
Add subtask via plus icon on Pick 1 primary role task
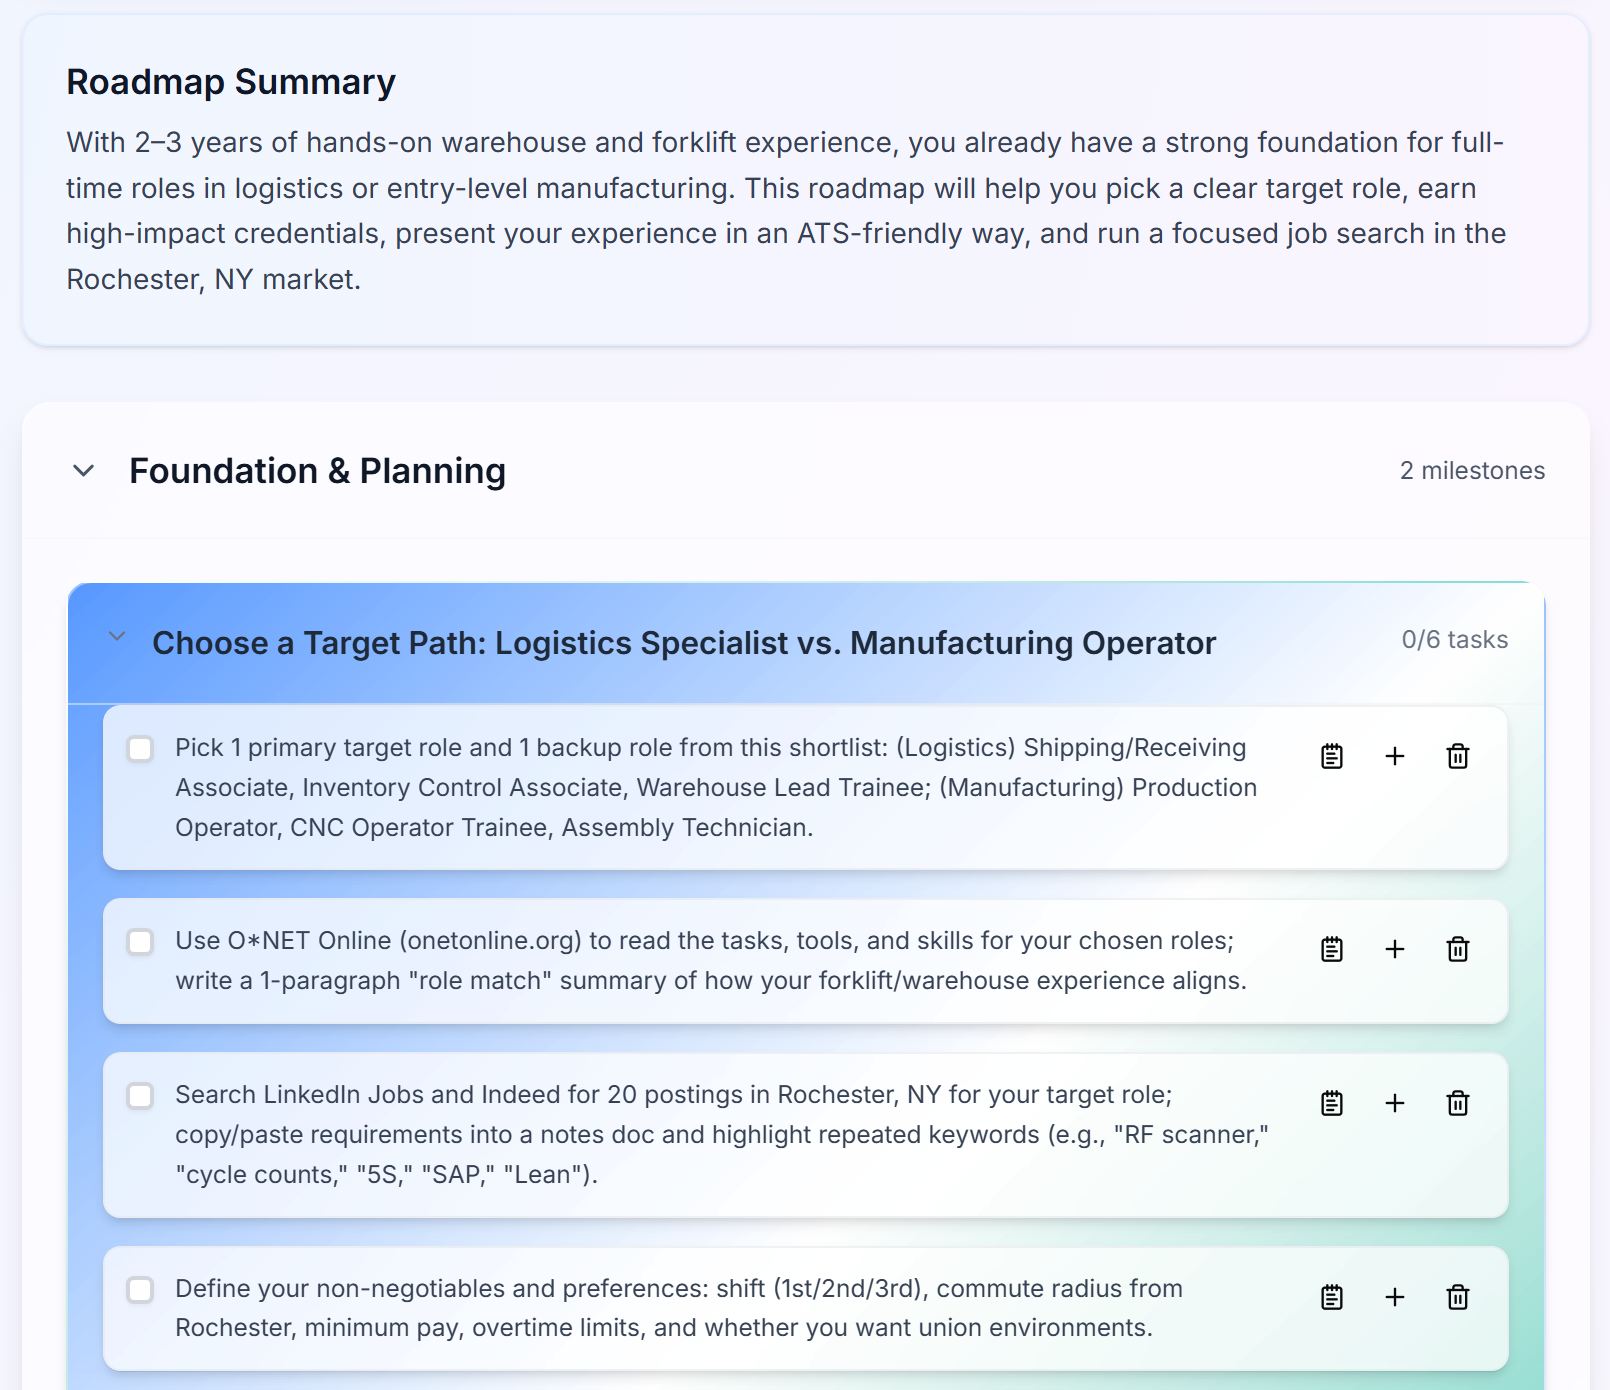(1395, 756)
